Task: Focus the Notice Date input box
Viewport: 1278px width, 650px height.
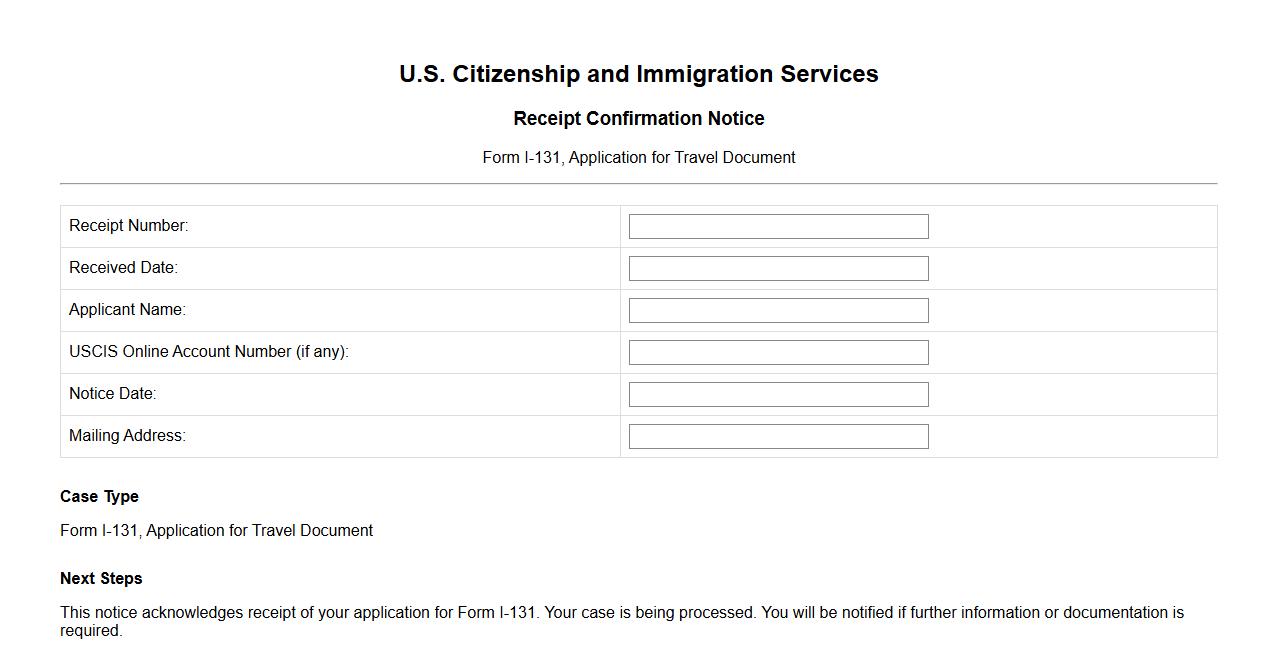Action: coord(778,395)
